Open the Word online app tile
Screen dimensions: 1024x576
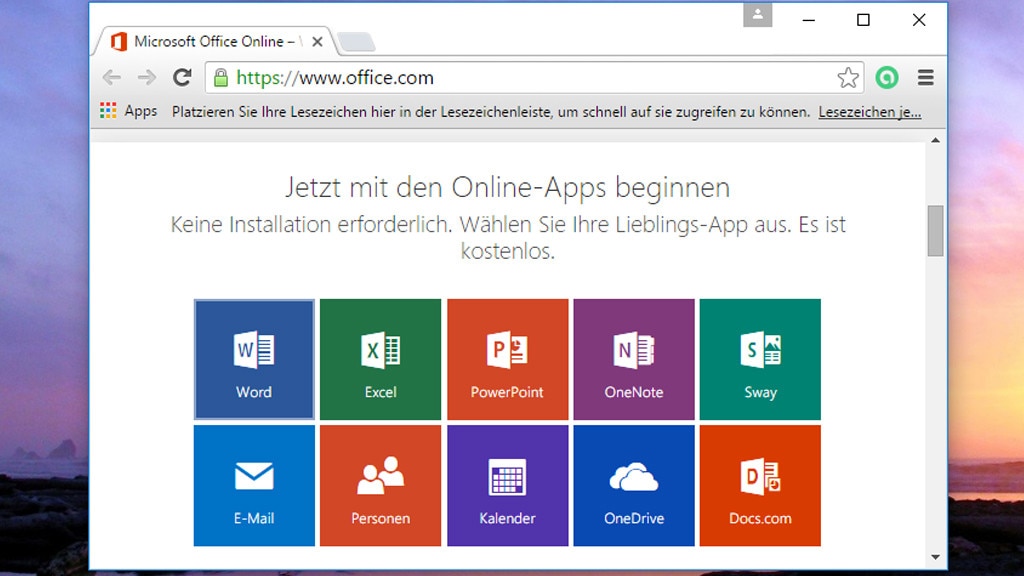click(x=254, y=359)
